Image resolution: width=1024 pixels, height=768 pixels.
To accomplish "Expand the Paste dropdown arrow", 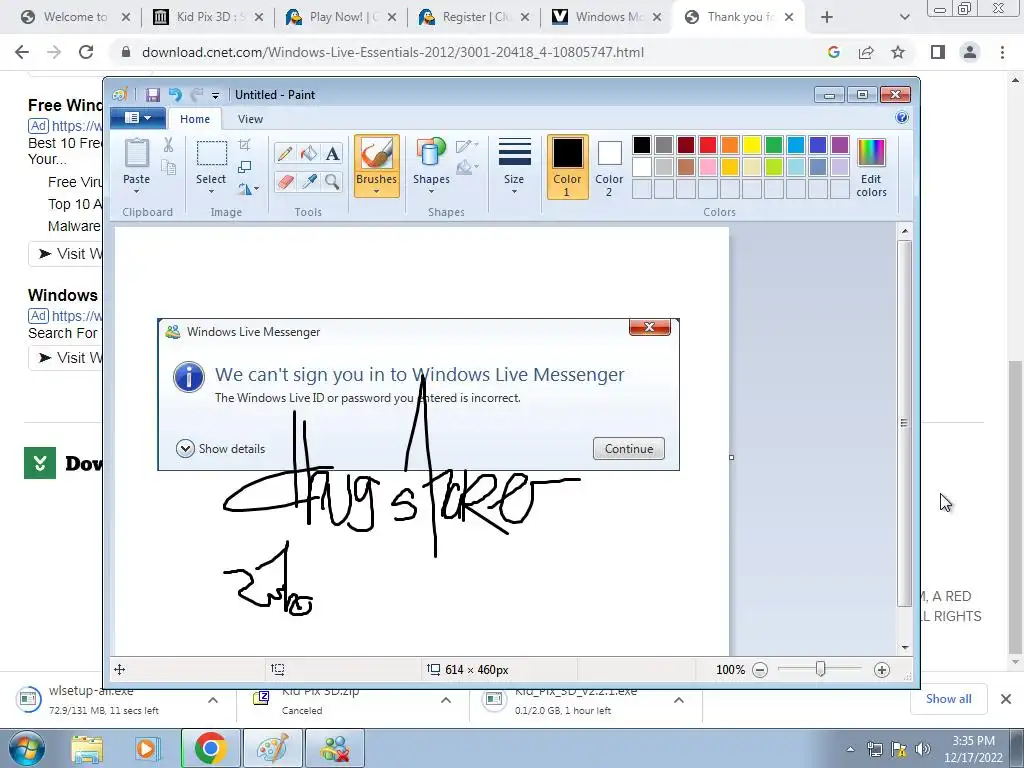I will (136, 192).
